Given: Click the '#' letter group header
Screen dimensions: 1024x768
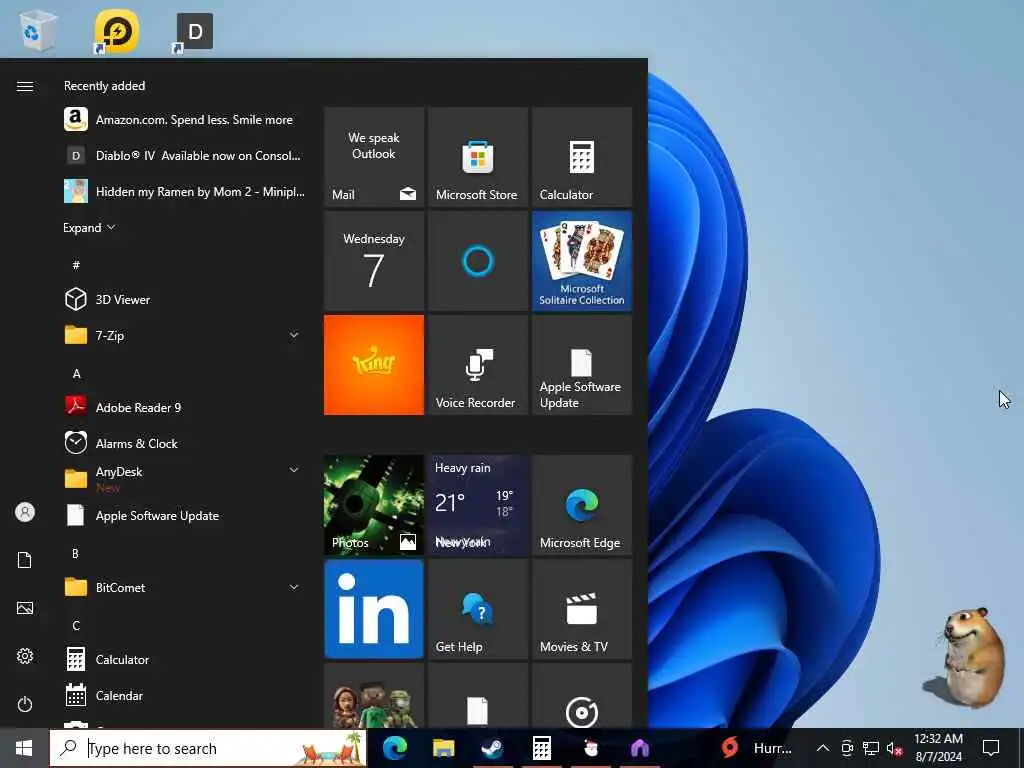Looking at the screenshot, I should pos(76,264).
